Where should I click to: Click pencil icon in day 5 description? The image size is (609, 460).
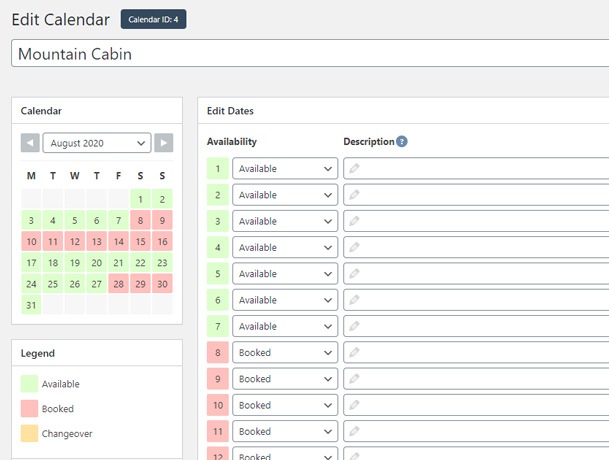coord(354,274)
